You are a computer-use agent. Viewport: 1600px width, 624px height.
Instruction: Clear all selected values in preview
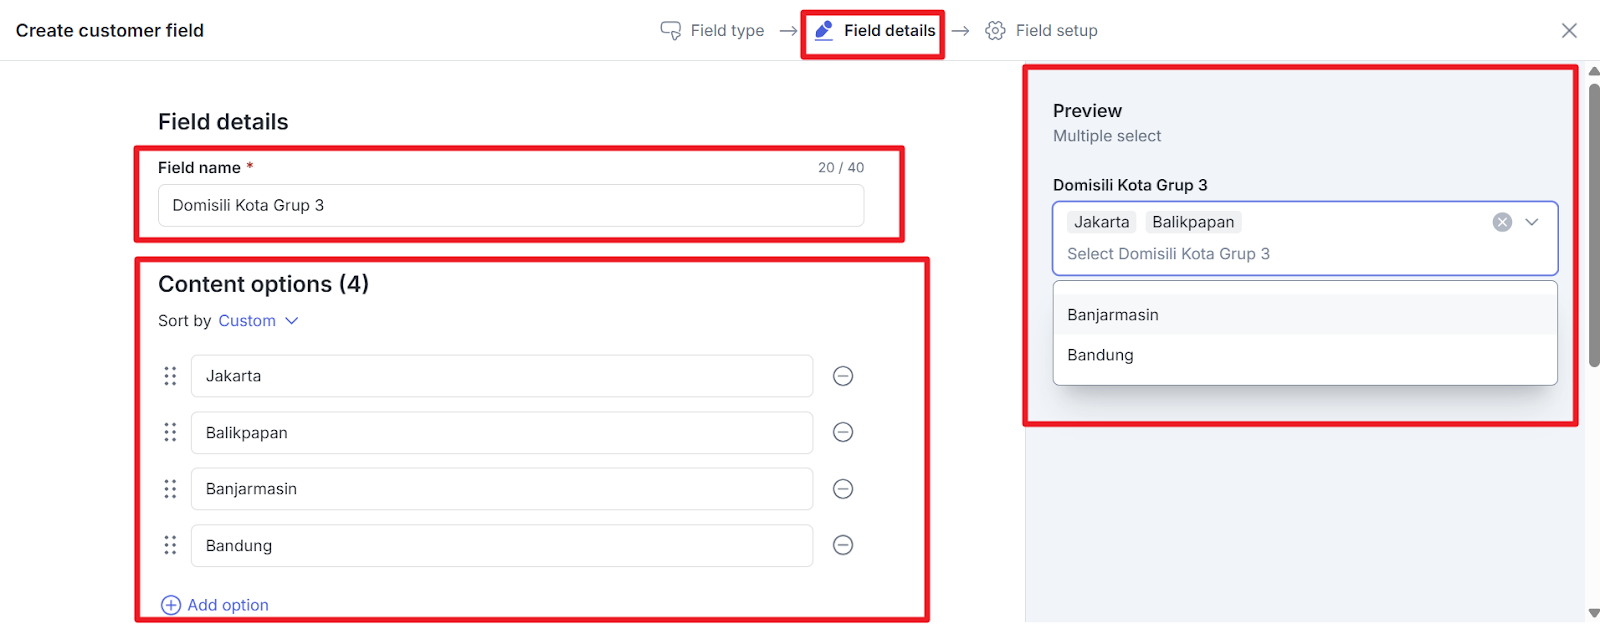tap(1502, 222)
